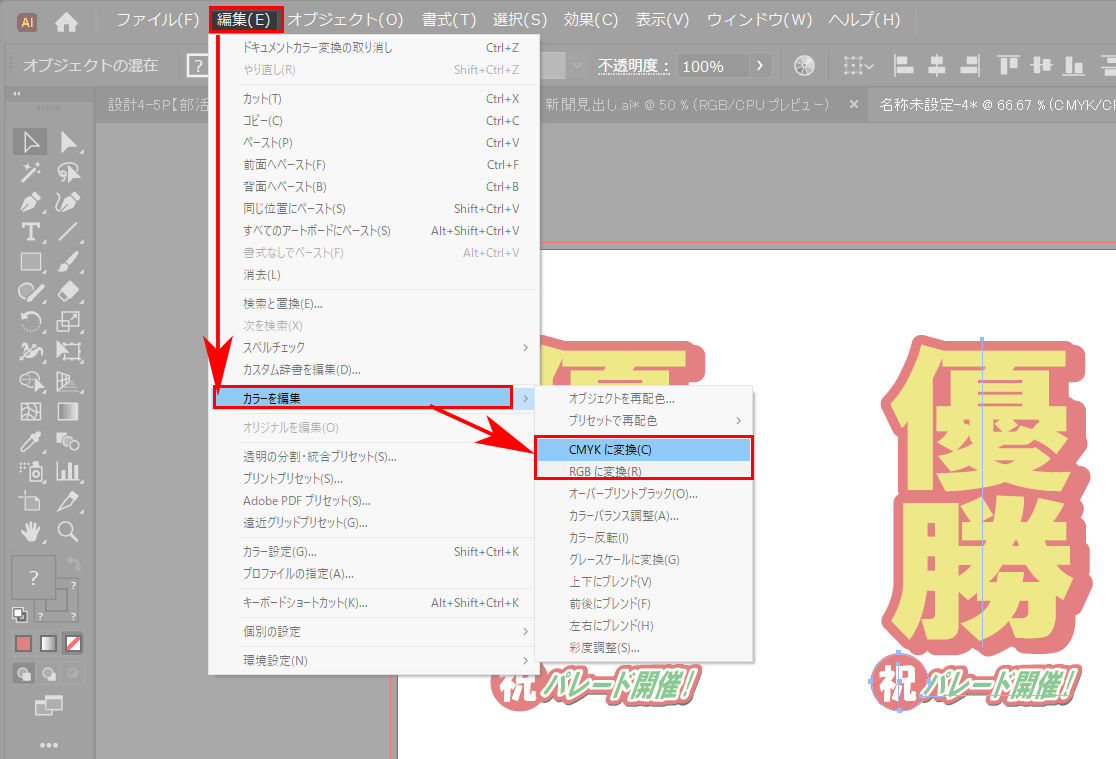Screen dimensions: 1116x759
Task: Swap the fill and stroke colors
Action: pyautogui.click(x=73, y=564)
